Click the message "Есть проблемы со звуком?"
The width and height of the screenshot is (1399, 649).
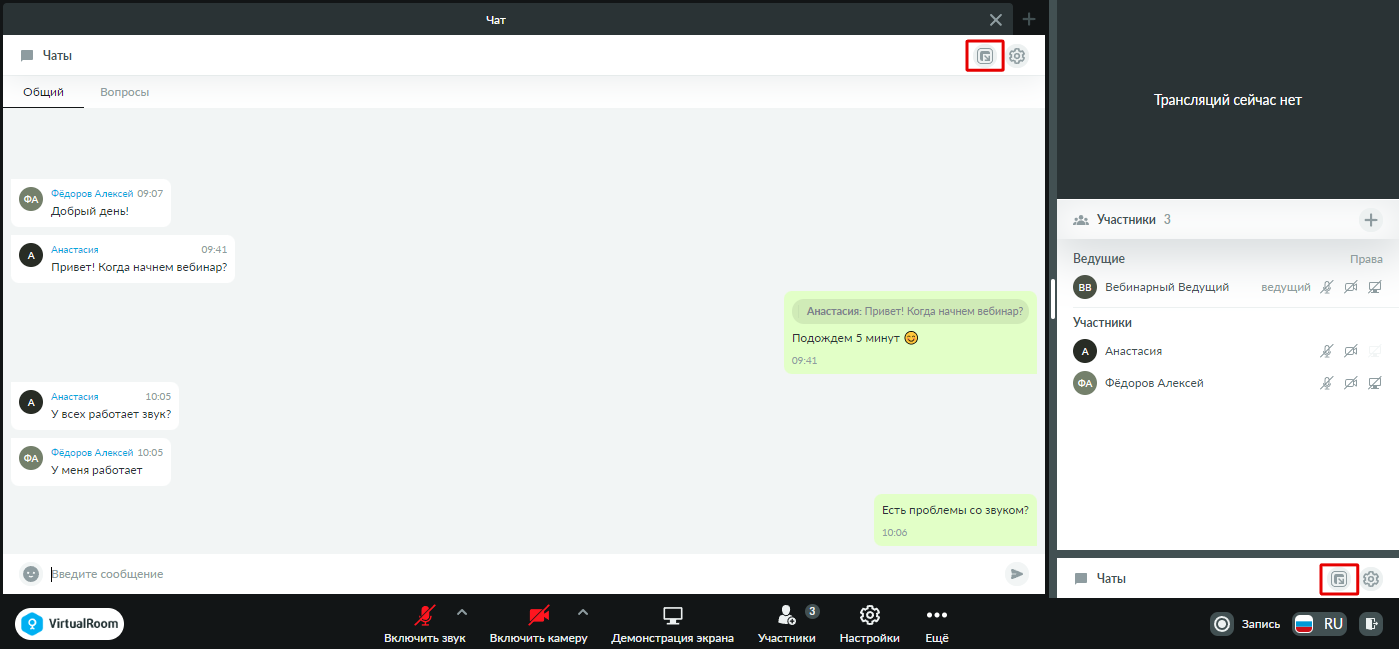955,510
